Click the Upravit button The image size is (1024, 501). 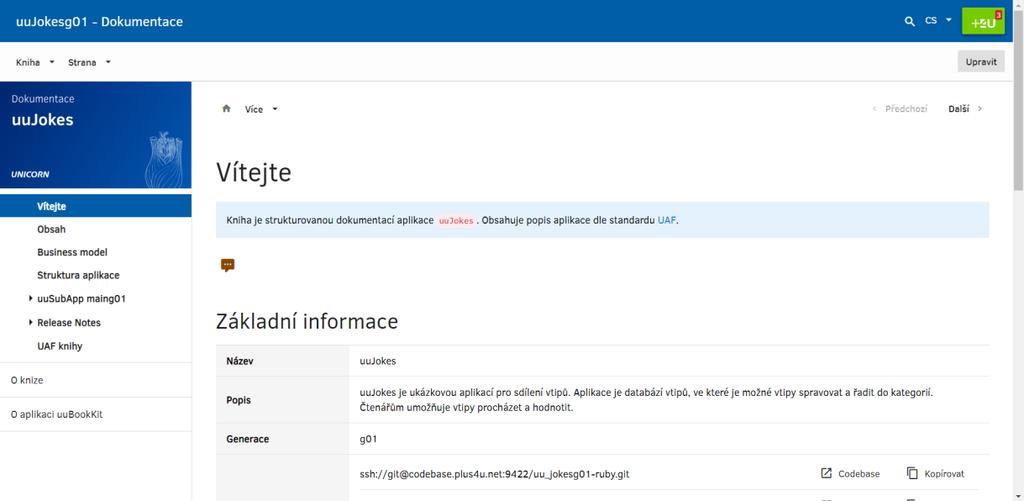[x=981, y=62]
